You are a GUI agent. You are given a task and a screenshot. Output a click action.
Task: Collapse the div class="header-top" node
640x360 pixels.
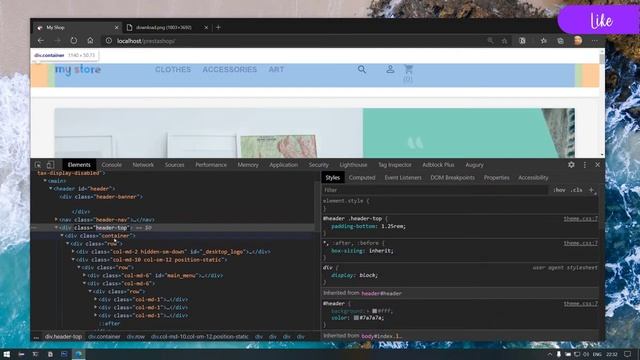[x=56, y=227]
